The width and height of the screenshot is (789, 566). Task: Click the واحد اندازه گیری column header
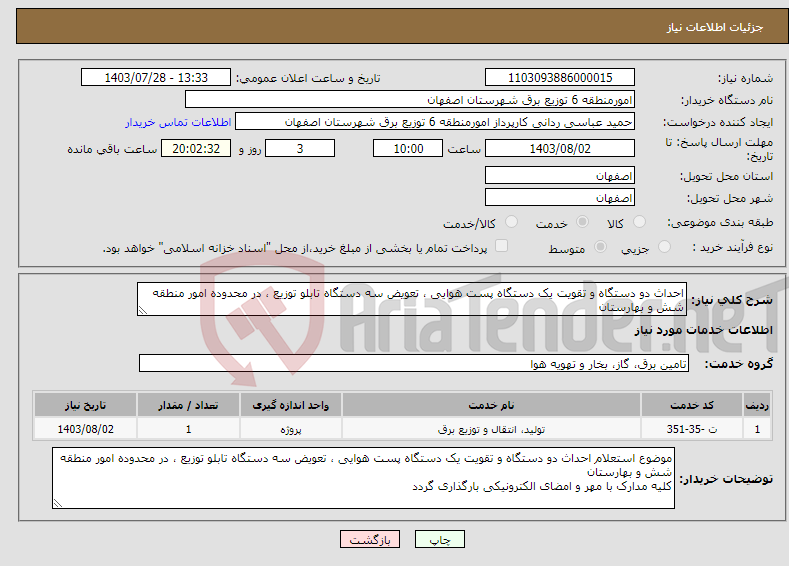coord(291,405)
